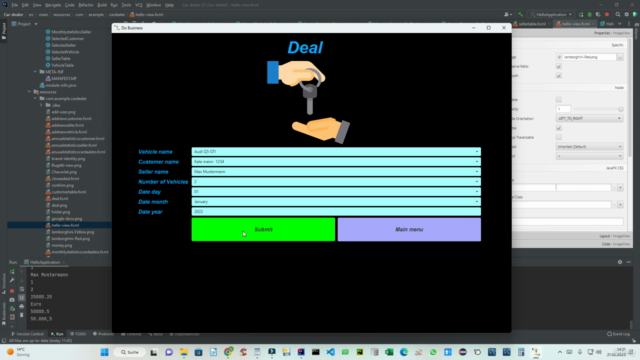Screen dimensions: 640x360
Task: Click the Rerun icon in the Run panel
Action: pos(12,272)
